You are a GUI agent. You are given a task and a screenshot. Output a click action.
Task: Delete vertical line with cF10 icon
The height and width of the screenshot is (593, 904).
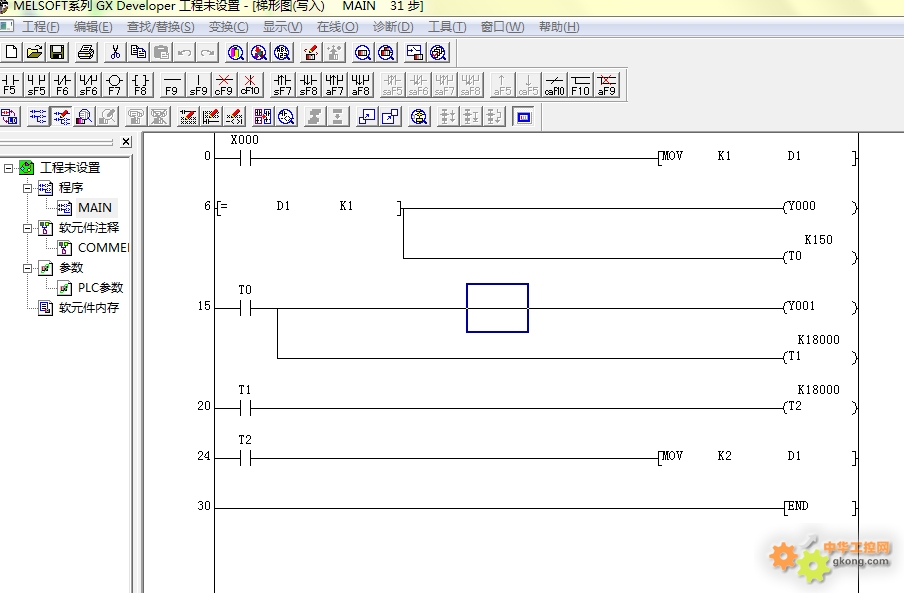coord(250,85)
